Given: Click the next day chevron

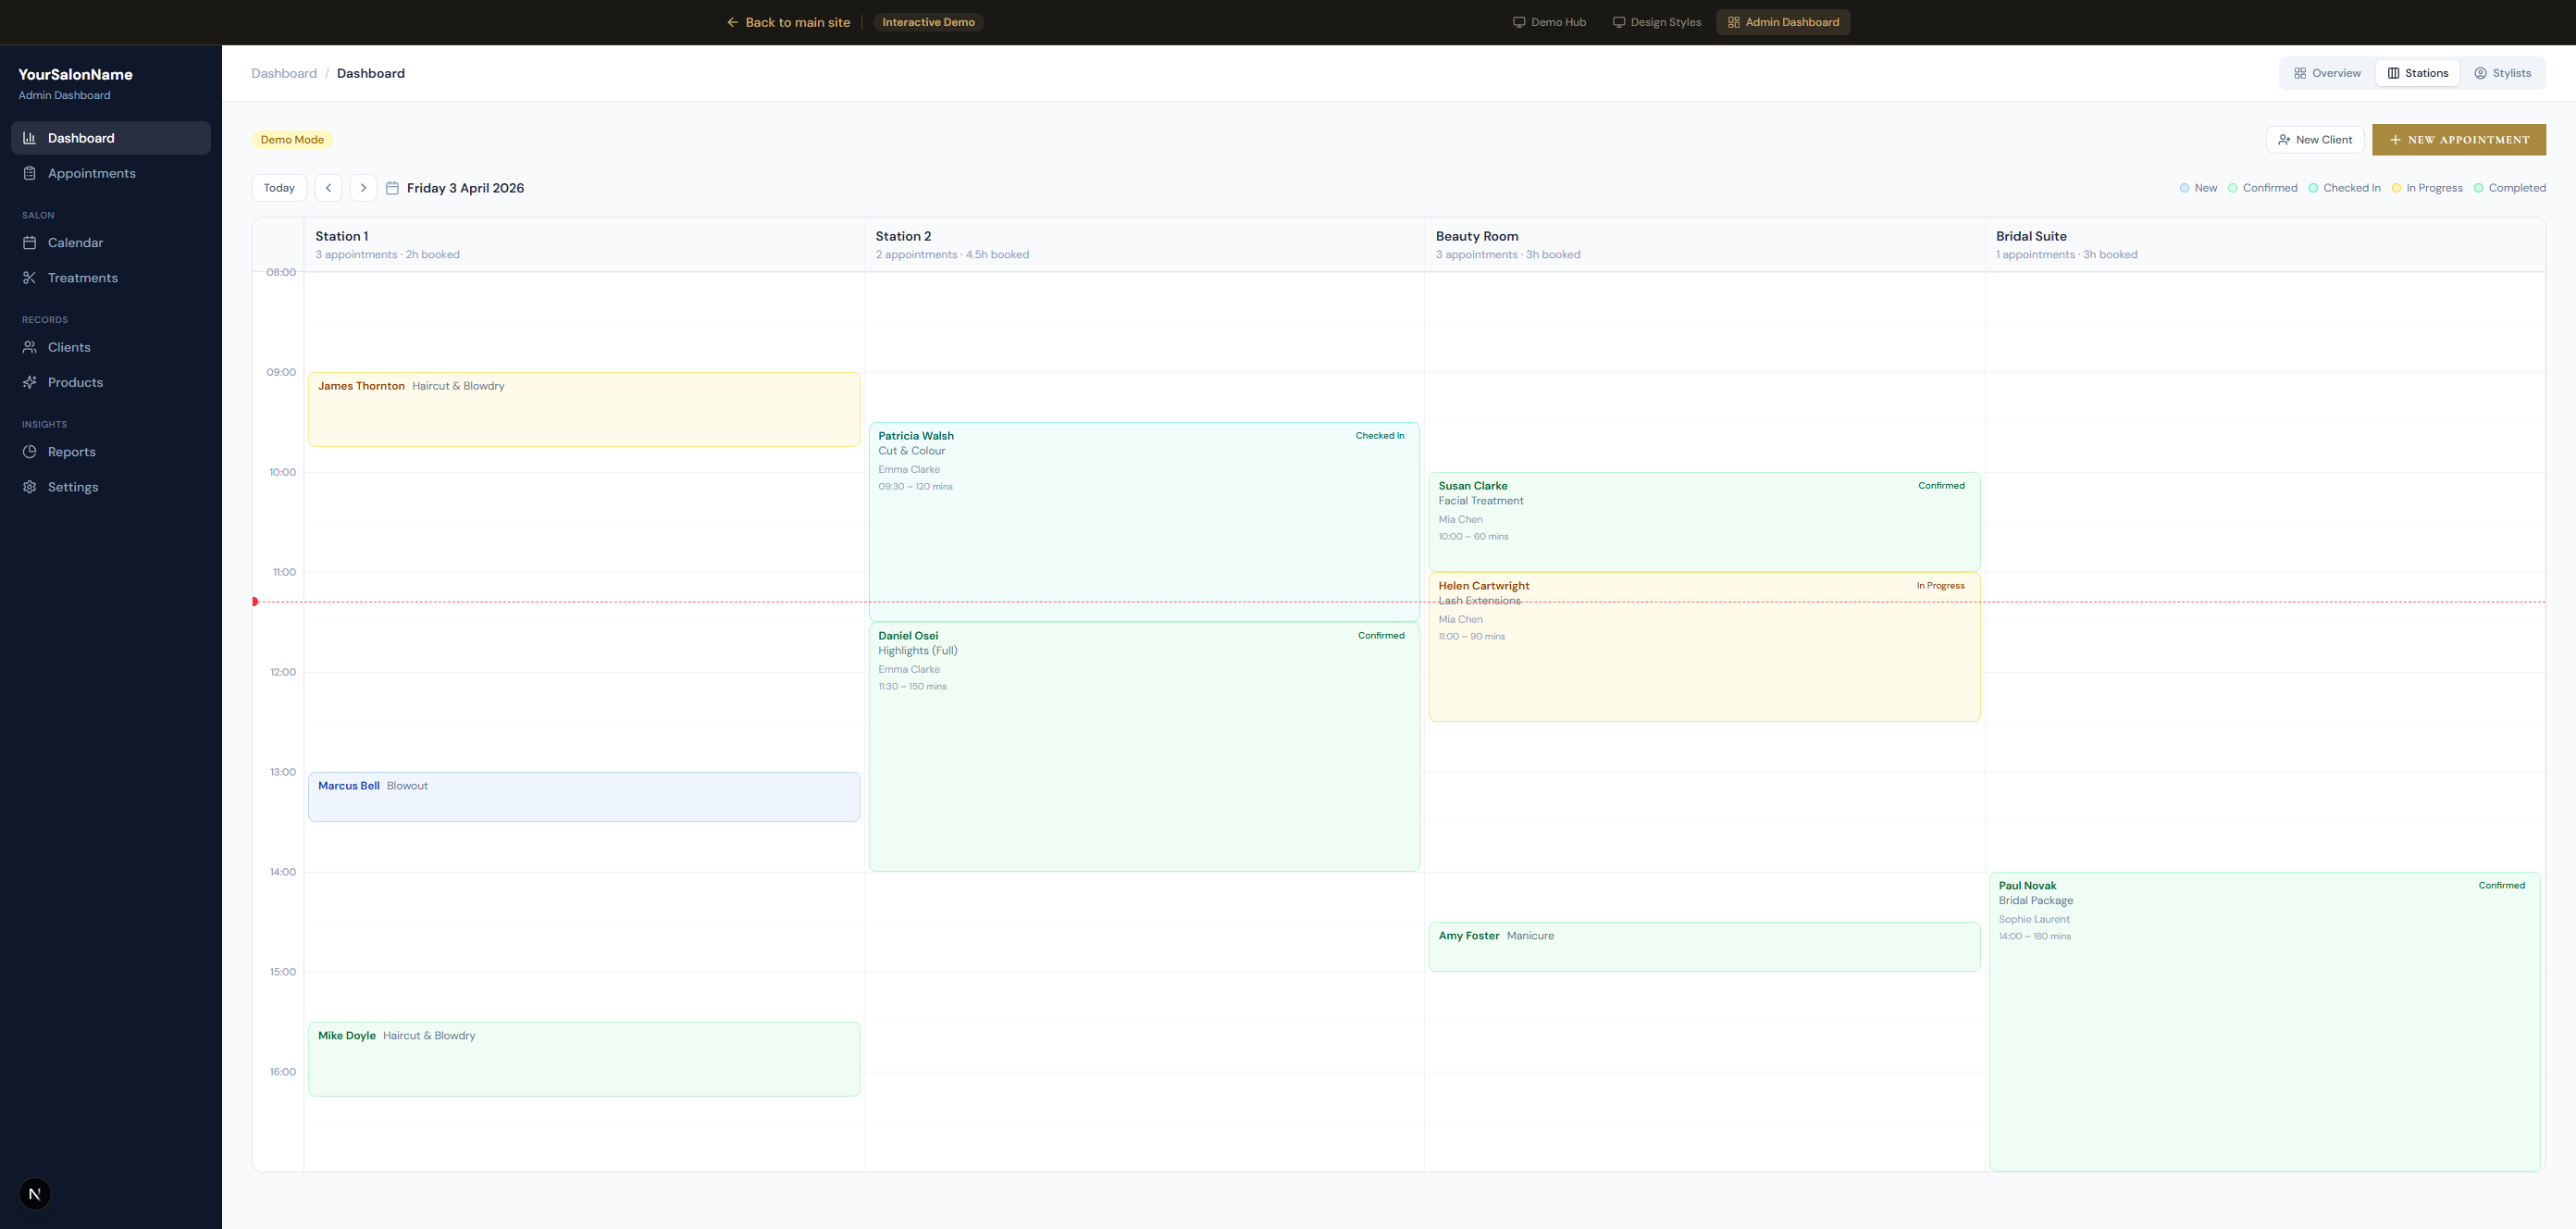Looking at the screenshot, I should (362, 188).
